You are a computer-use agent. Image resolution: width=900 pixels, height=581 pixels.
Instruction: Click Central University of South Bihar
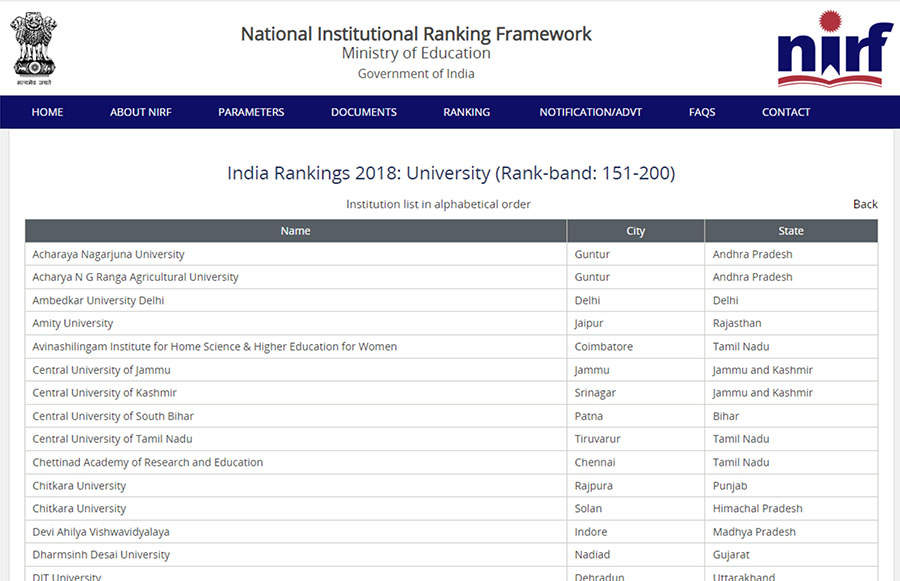point(113,416)
